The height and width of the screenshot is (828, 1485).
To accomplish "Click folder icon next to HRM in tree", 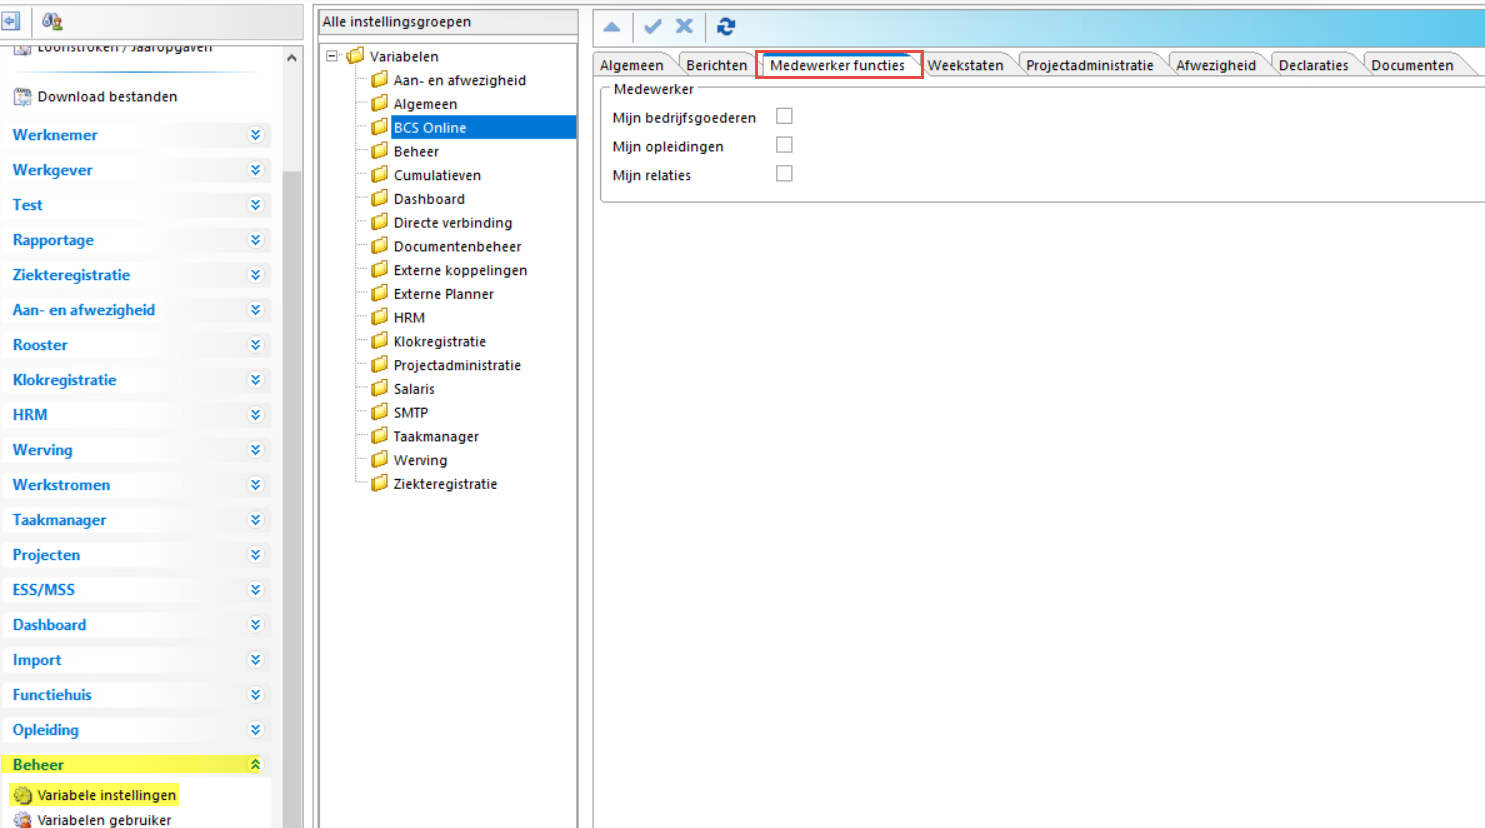I will pos(379,317).
